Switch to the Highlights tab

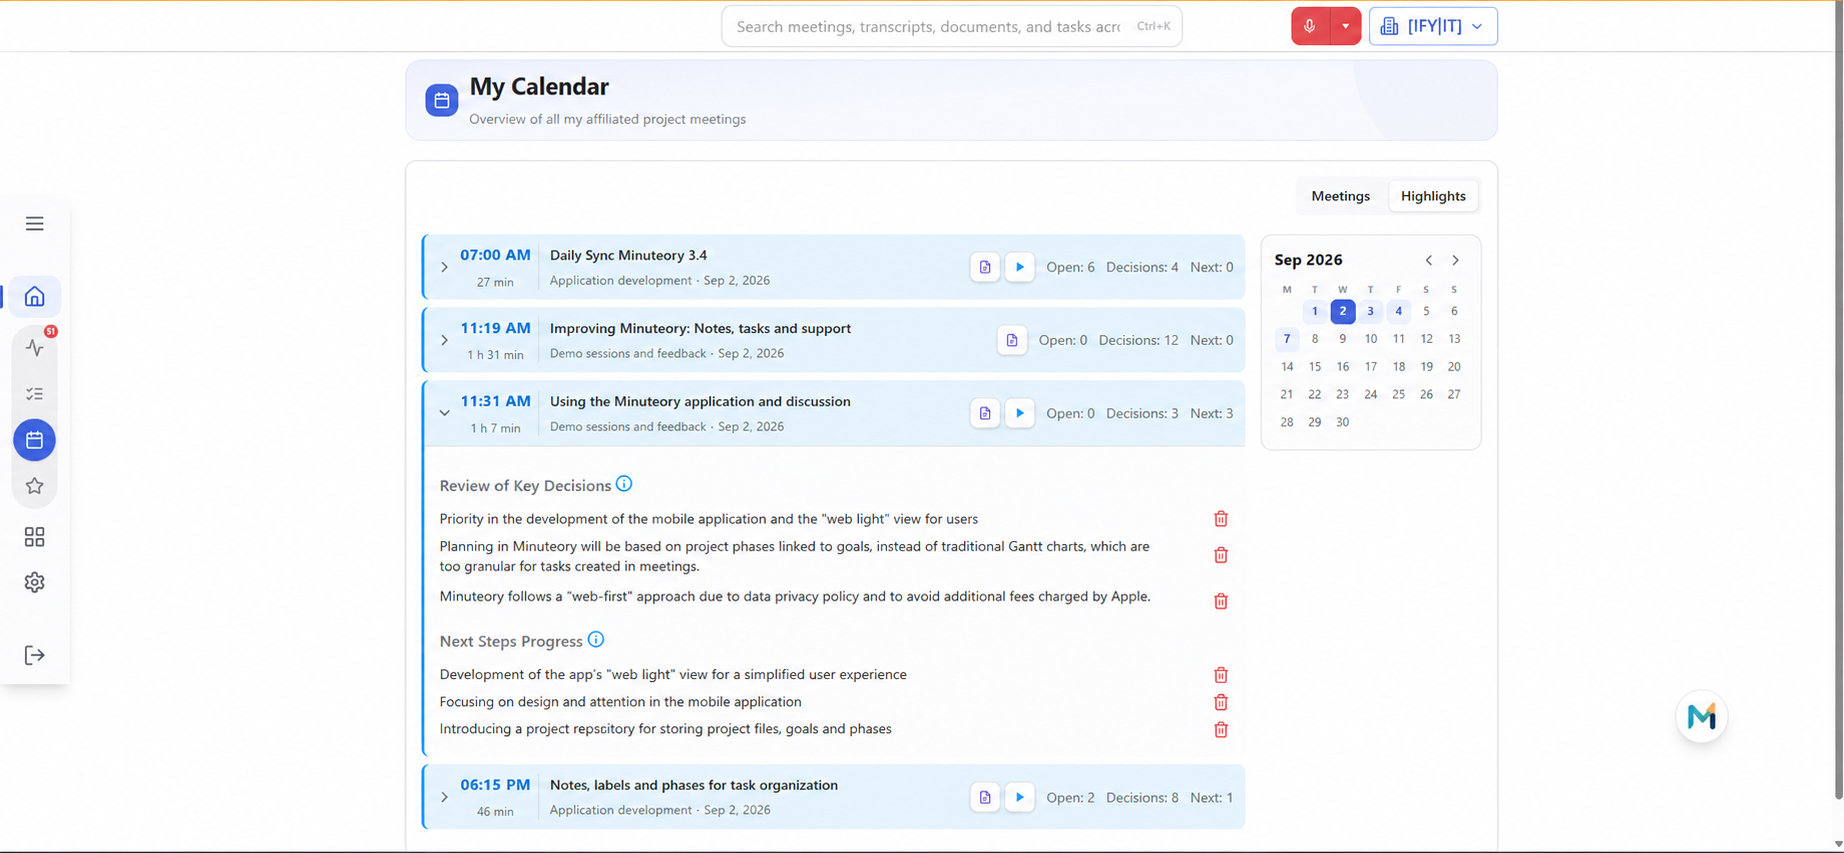click(x=1433, y=196)
